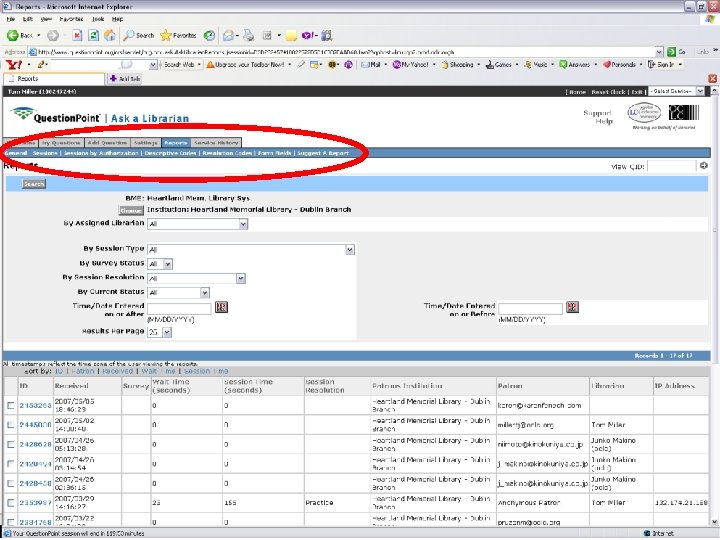Click the Refresh page icon
This screenshot has width=720, height=540.
click(x=93, y=35)
